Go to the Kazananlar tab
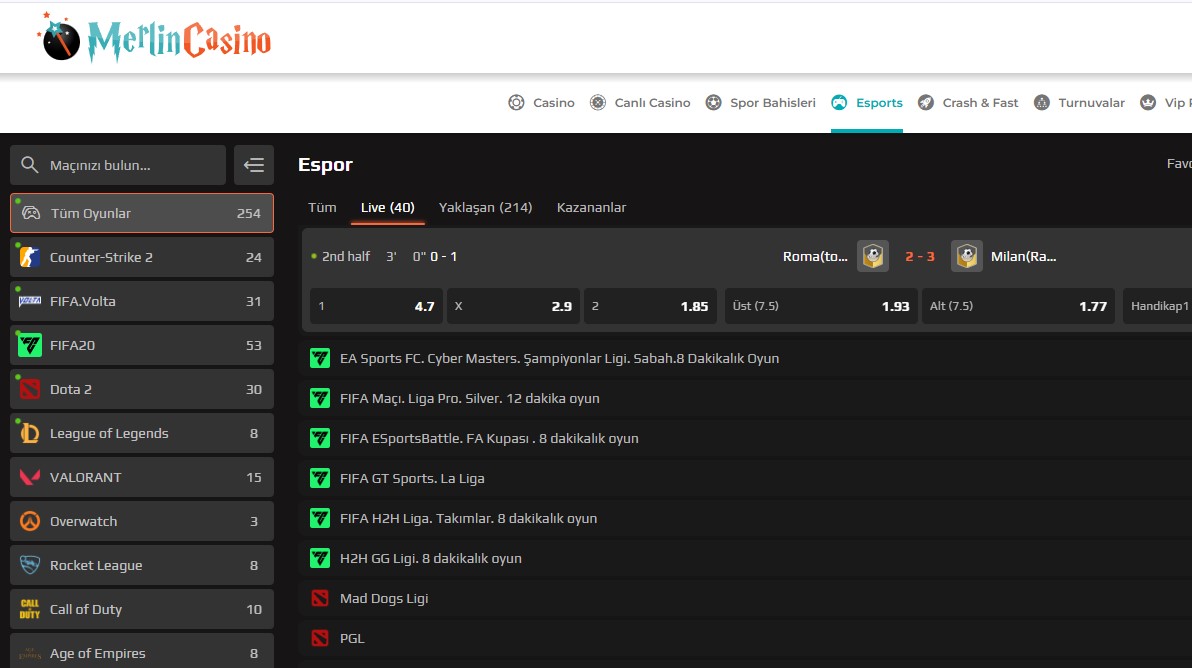Viewport: 1192px width, 668px height. (591, 207)
